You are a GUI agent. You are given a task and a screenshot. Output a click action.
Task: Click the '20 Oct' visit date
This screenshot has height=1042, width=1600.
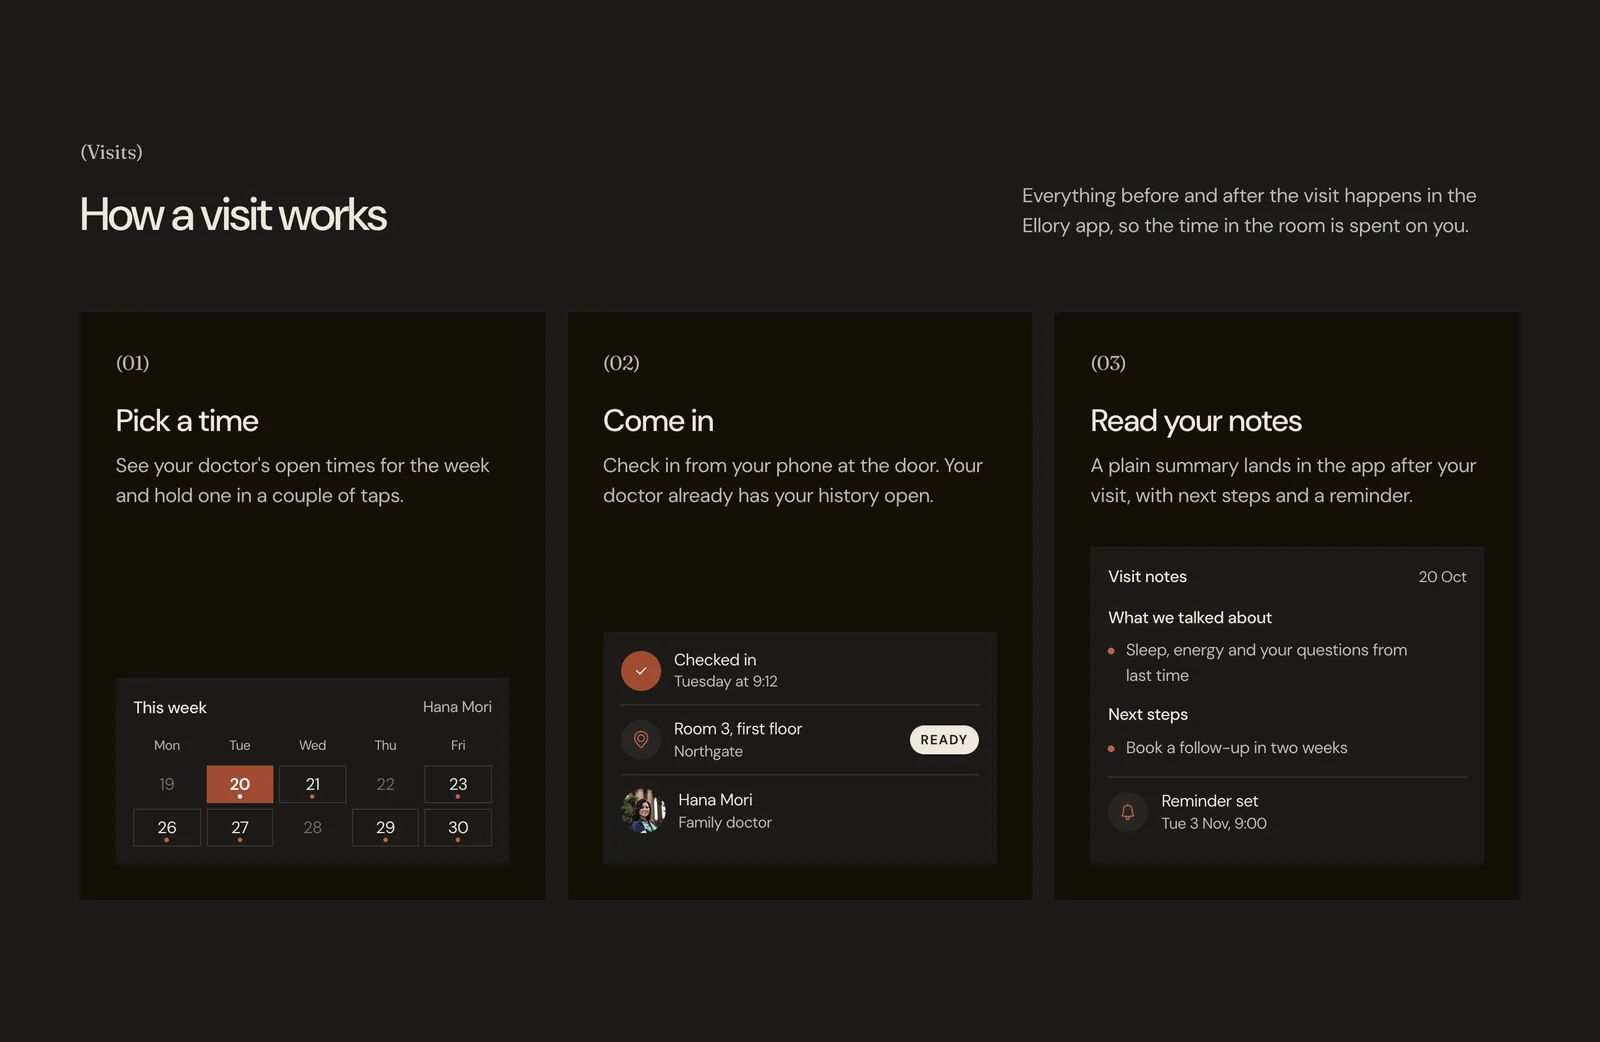click(1442, 577)
